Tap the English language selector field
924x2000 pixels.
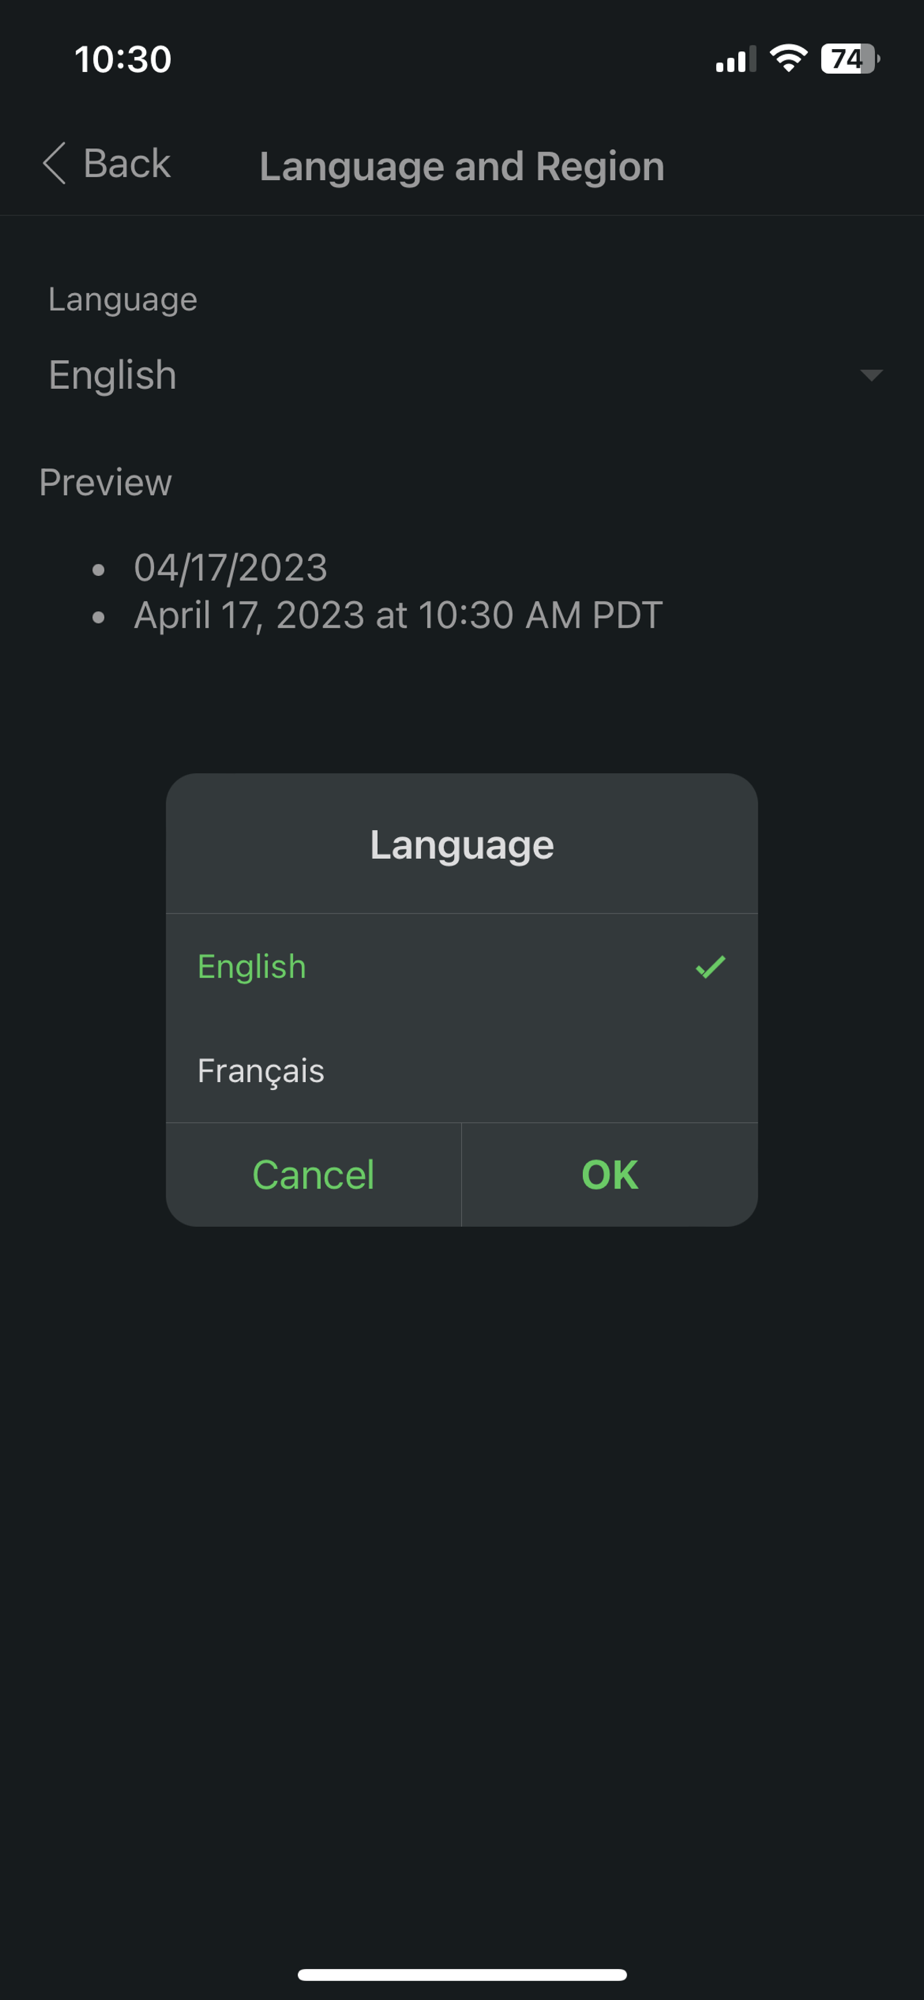(x=462, y=375)
